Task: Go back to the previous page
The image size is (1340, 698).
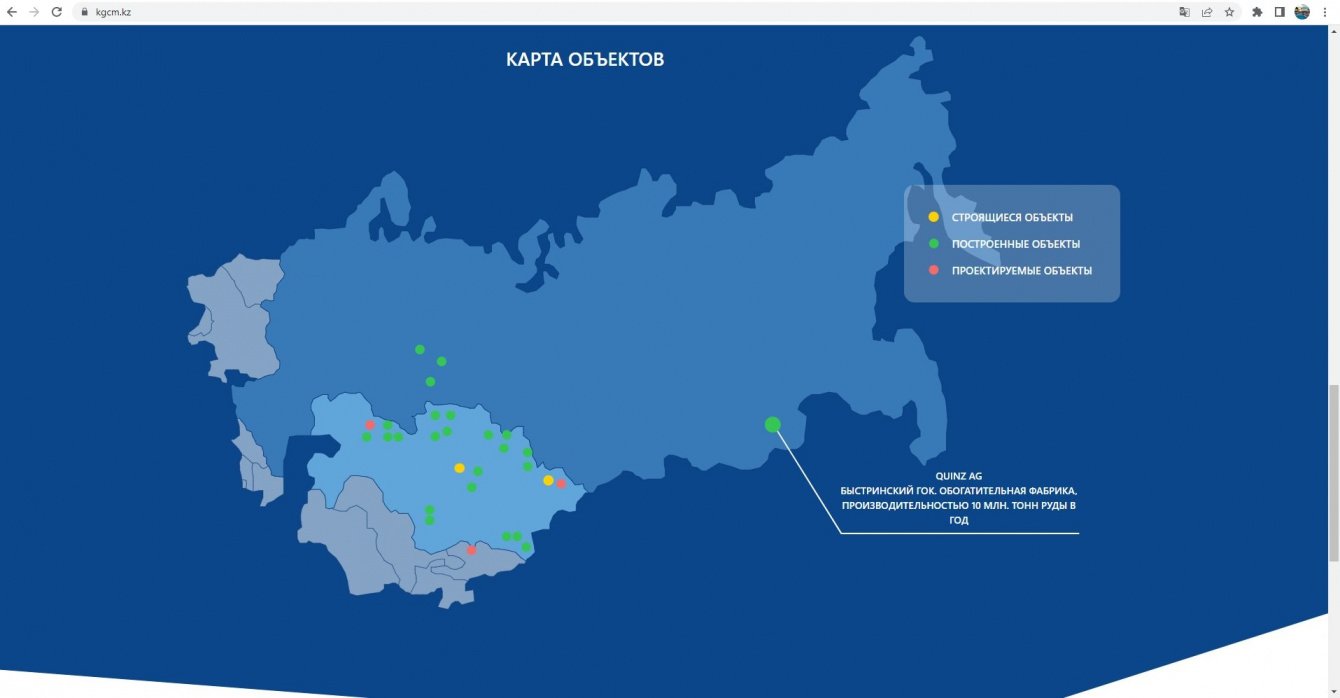Action: pyautogui.click(x=12, y=12)
